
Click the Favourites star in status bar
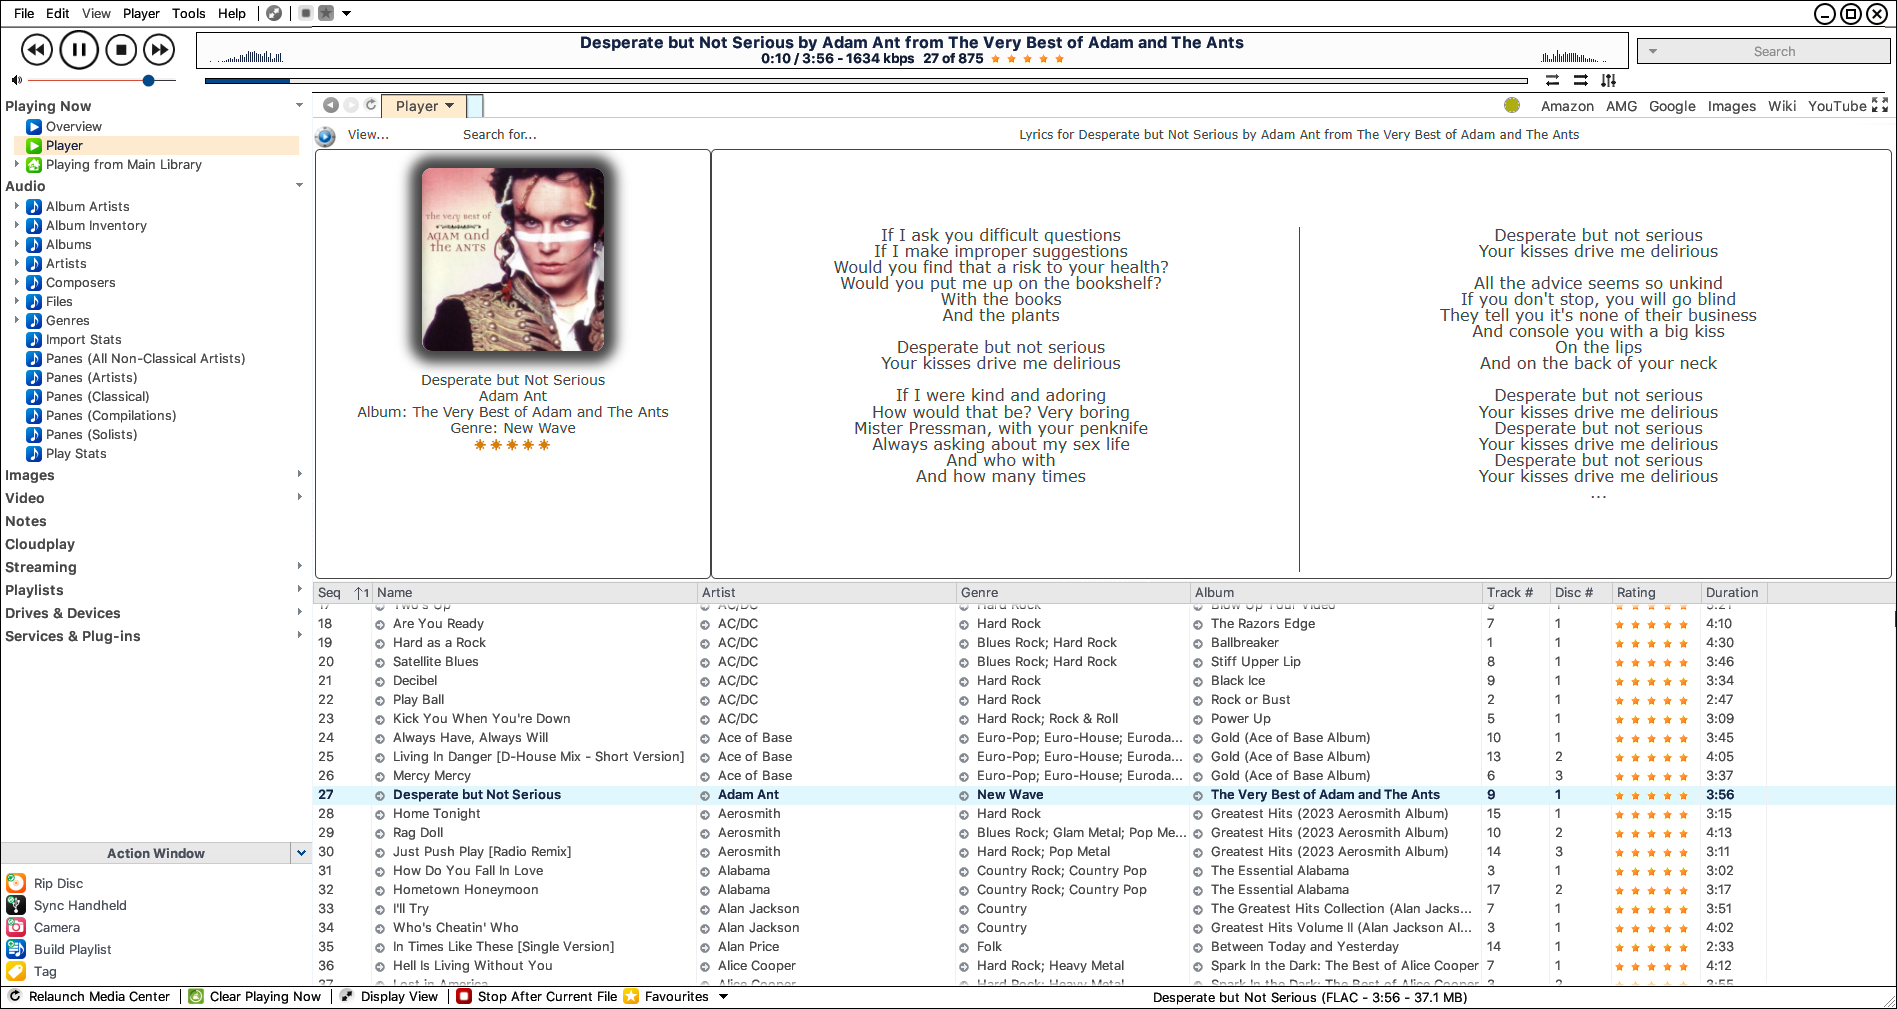tap(631, 996)
